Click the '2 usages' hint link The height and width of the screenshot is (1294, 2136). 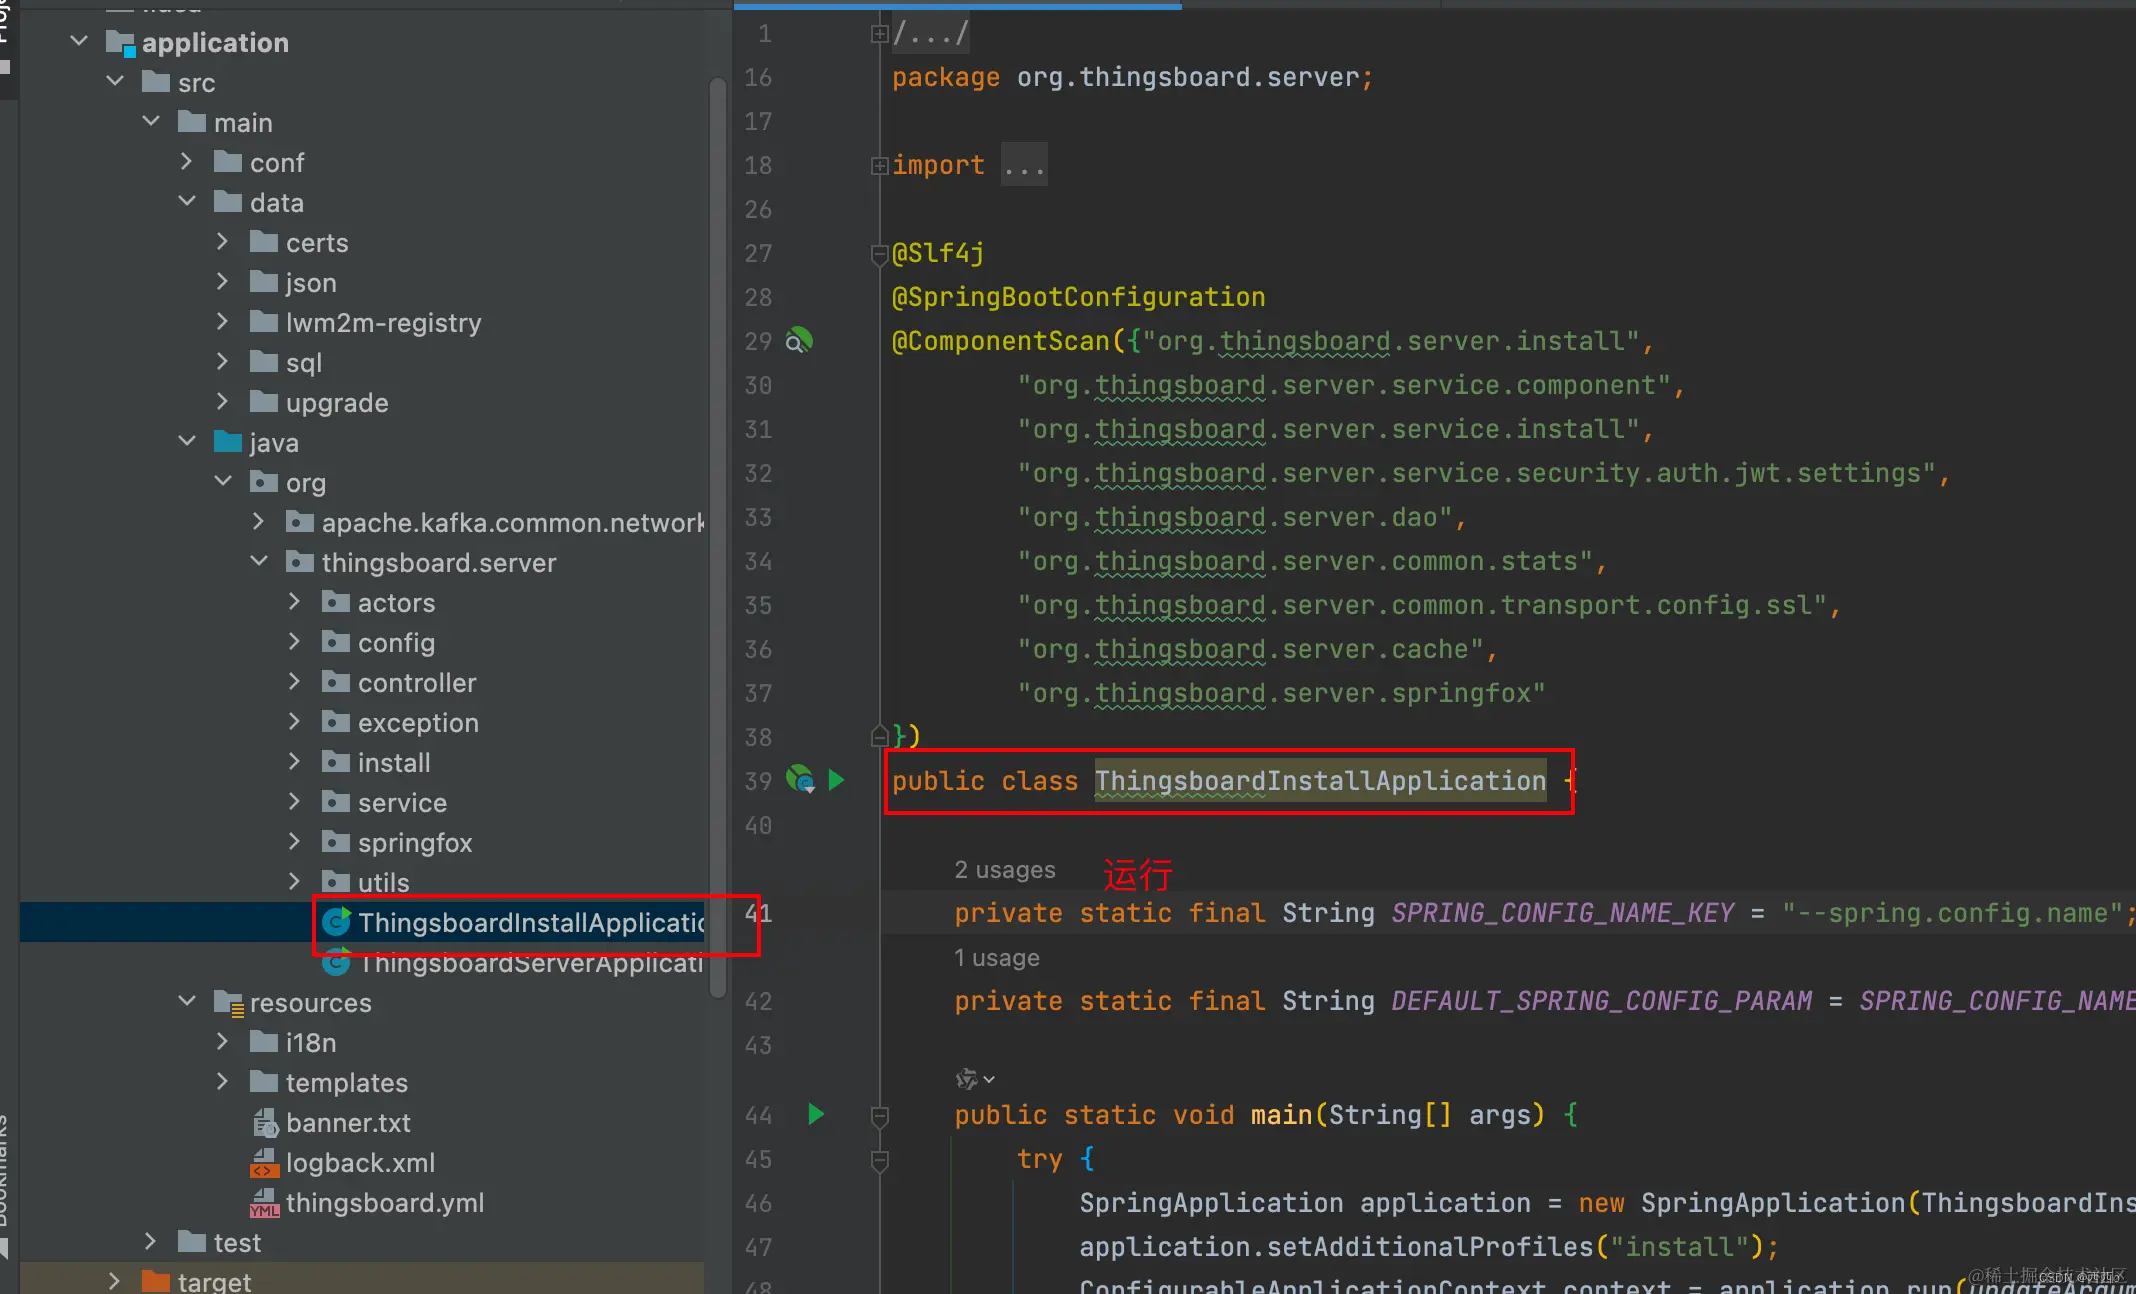click(1004, 870)
